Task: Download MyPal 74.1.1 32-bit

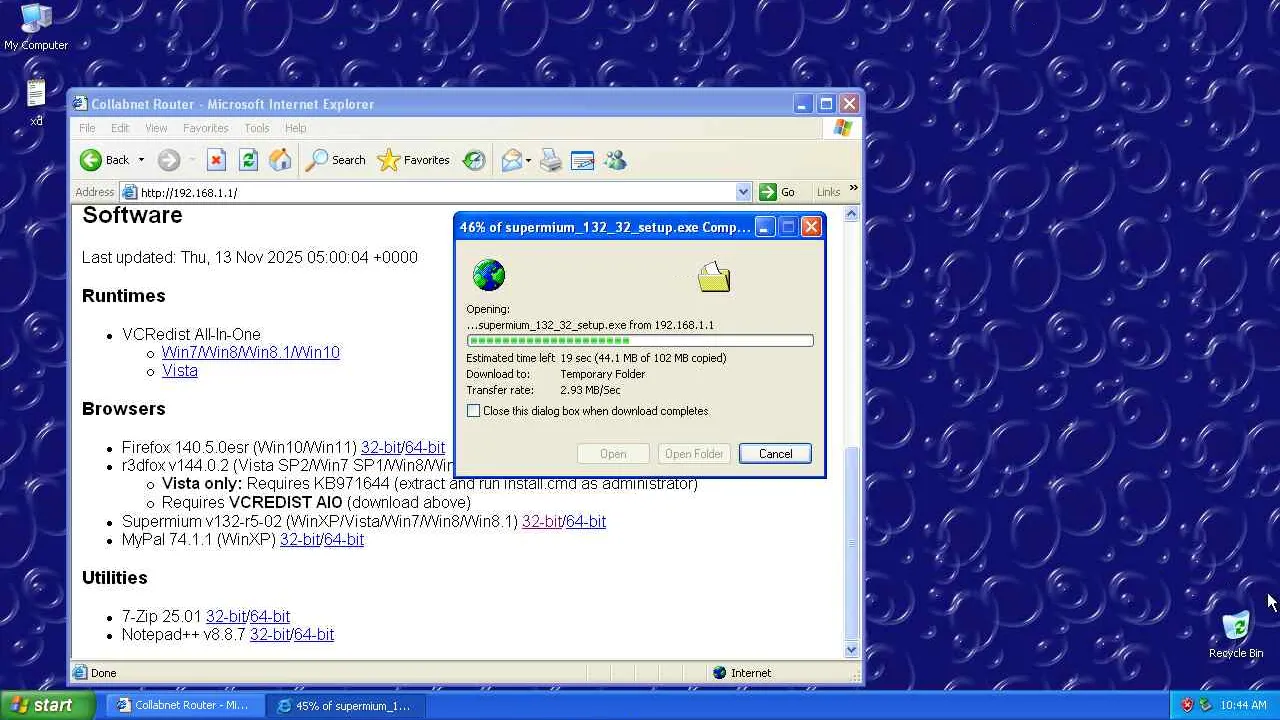Action: (300, 539)
